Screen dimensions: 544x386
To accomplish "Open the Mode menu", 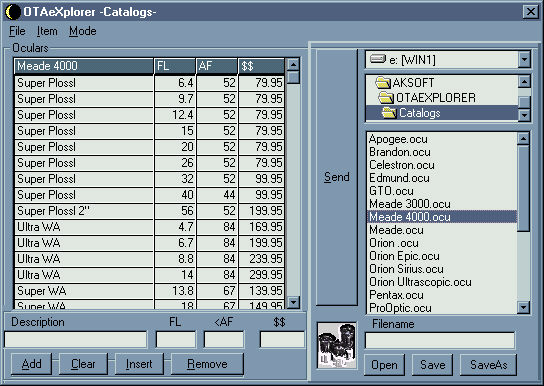I will (x=83, y=31).
